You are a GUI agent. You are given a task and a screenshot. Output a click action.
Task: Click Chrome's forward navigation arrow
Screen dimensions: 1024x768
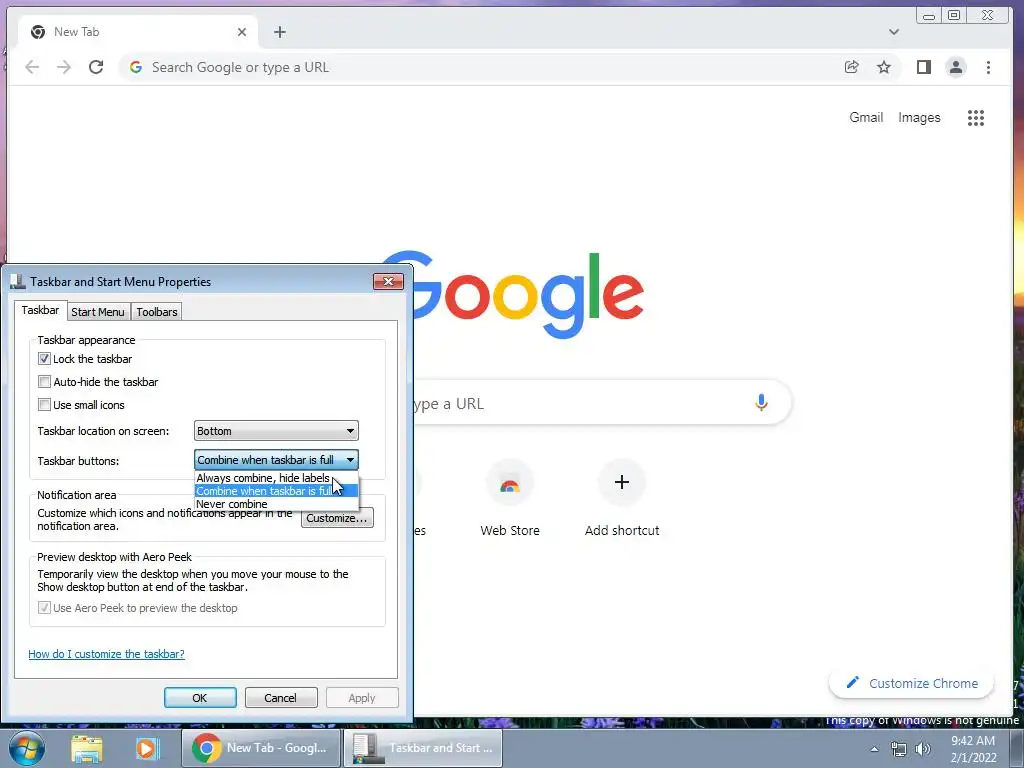point(64,67)
